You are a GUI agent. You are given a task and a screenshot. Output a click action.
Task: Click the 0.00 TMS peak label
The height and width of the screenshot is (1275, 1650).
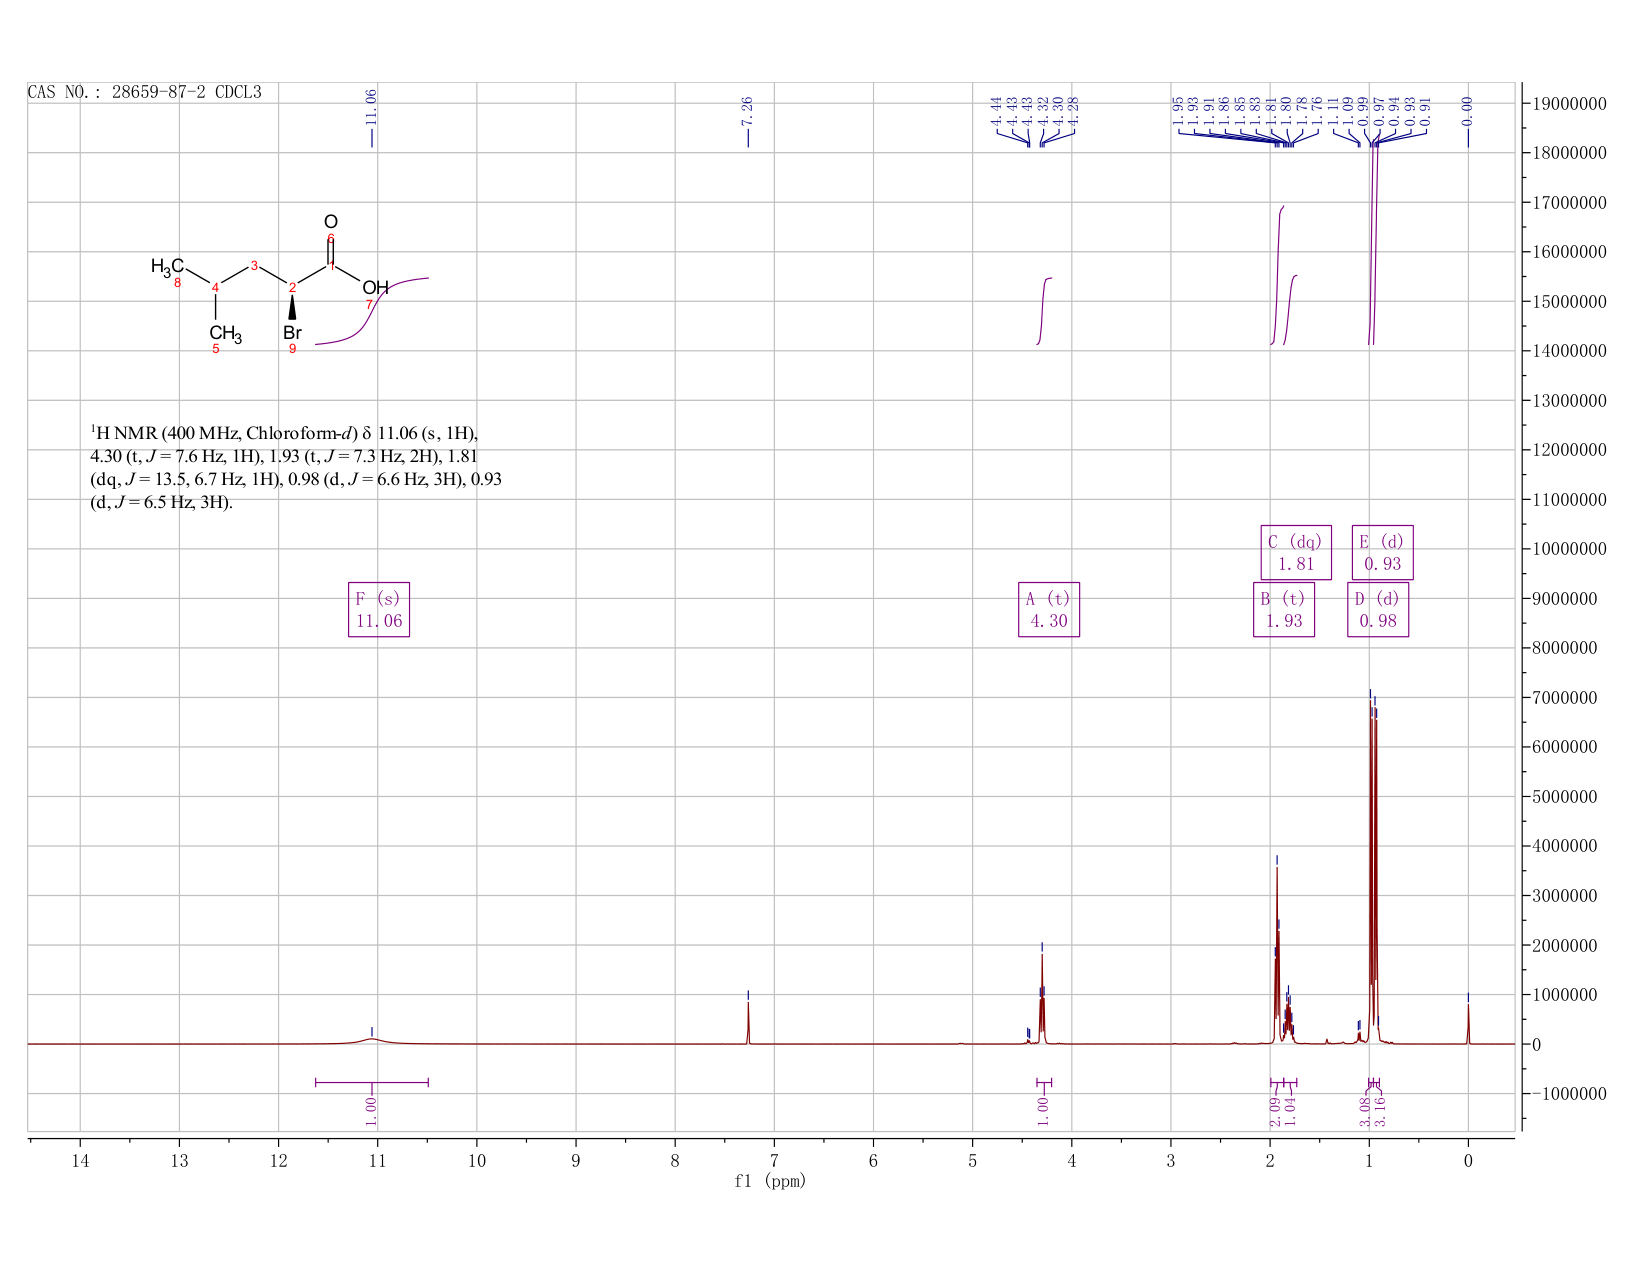[1467, 110]
